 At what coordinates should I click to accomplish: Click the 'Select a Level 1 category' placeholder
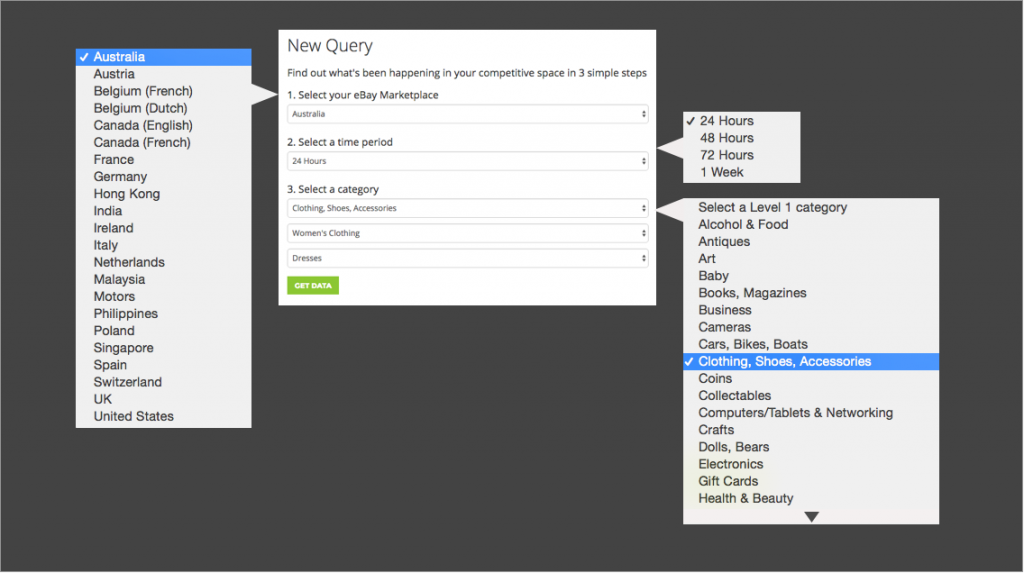811,207
